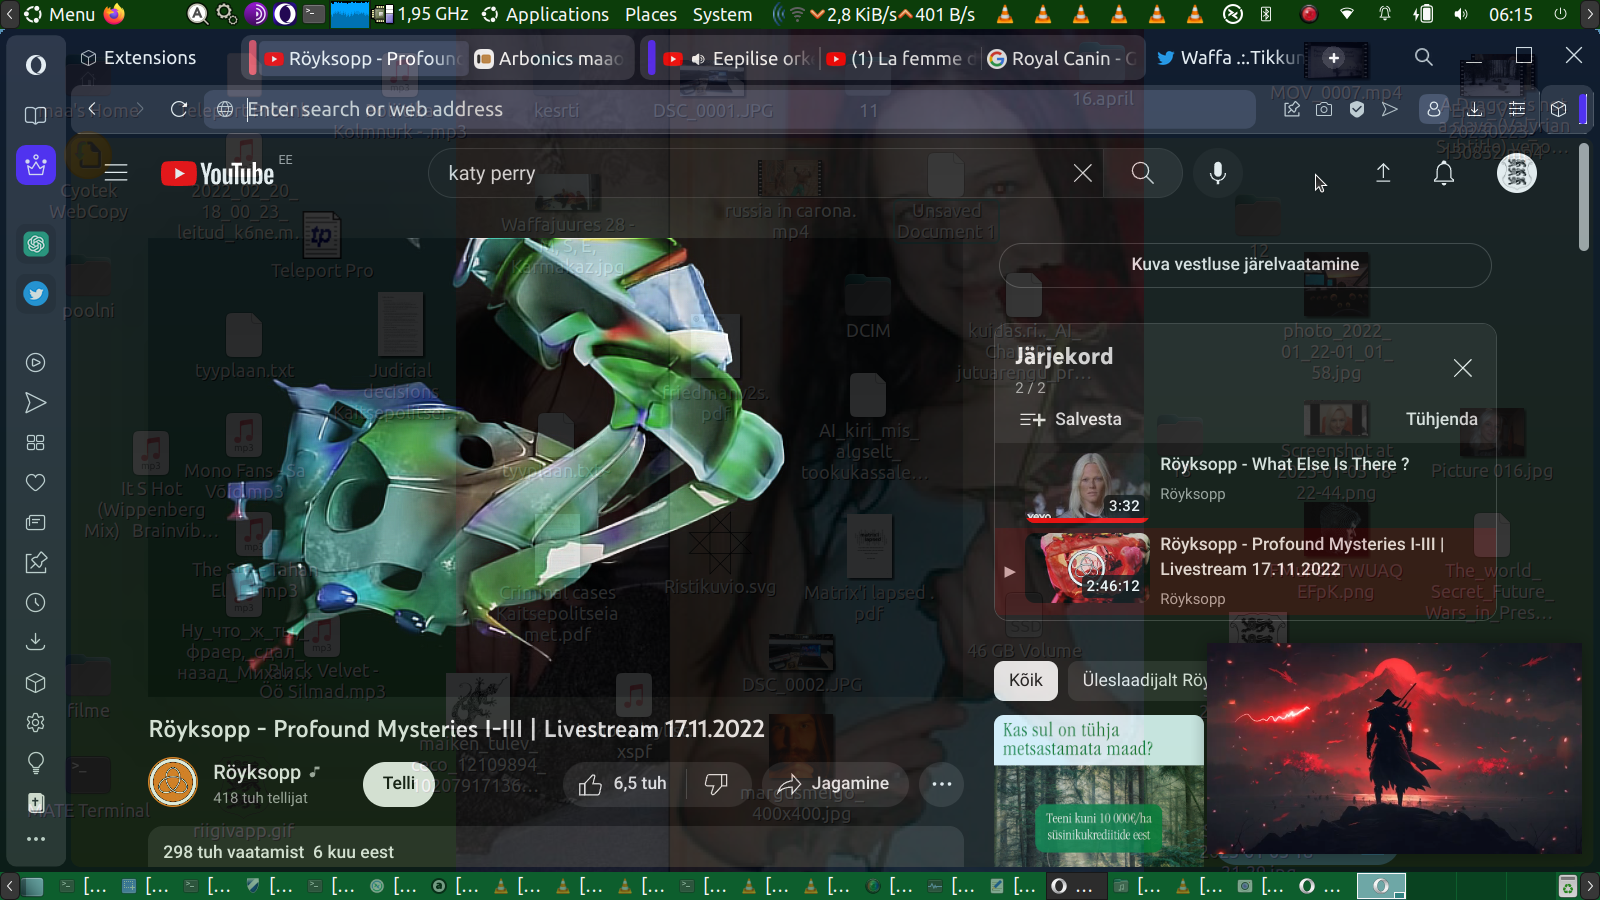Click Kuva vestluse järelvaatamine button

[x=1245, y=265]
